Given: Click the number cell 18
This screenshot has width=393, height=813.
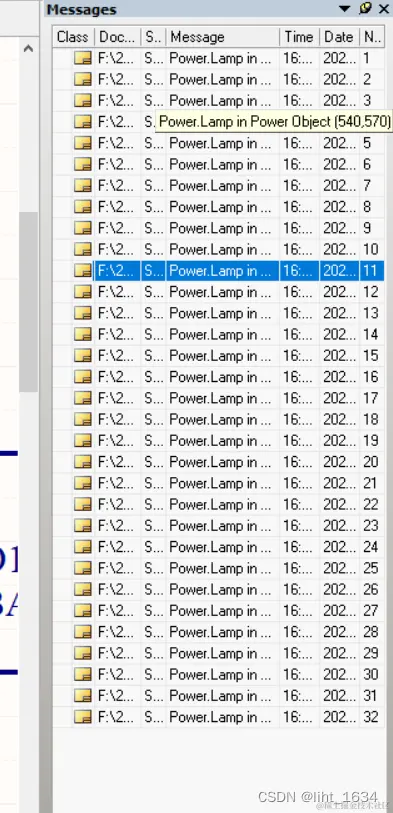Looking at the screenshot, I should [372, 420].
